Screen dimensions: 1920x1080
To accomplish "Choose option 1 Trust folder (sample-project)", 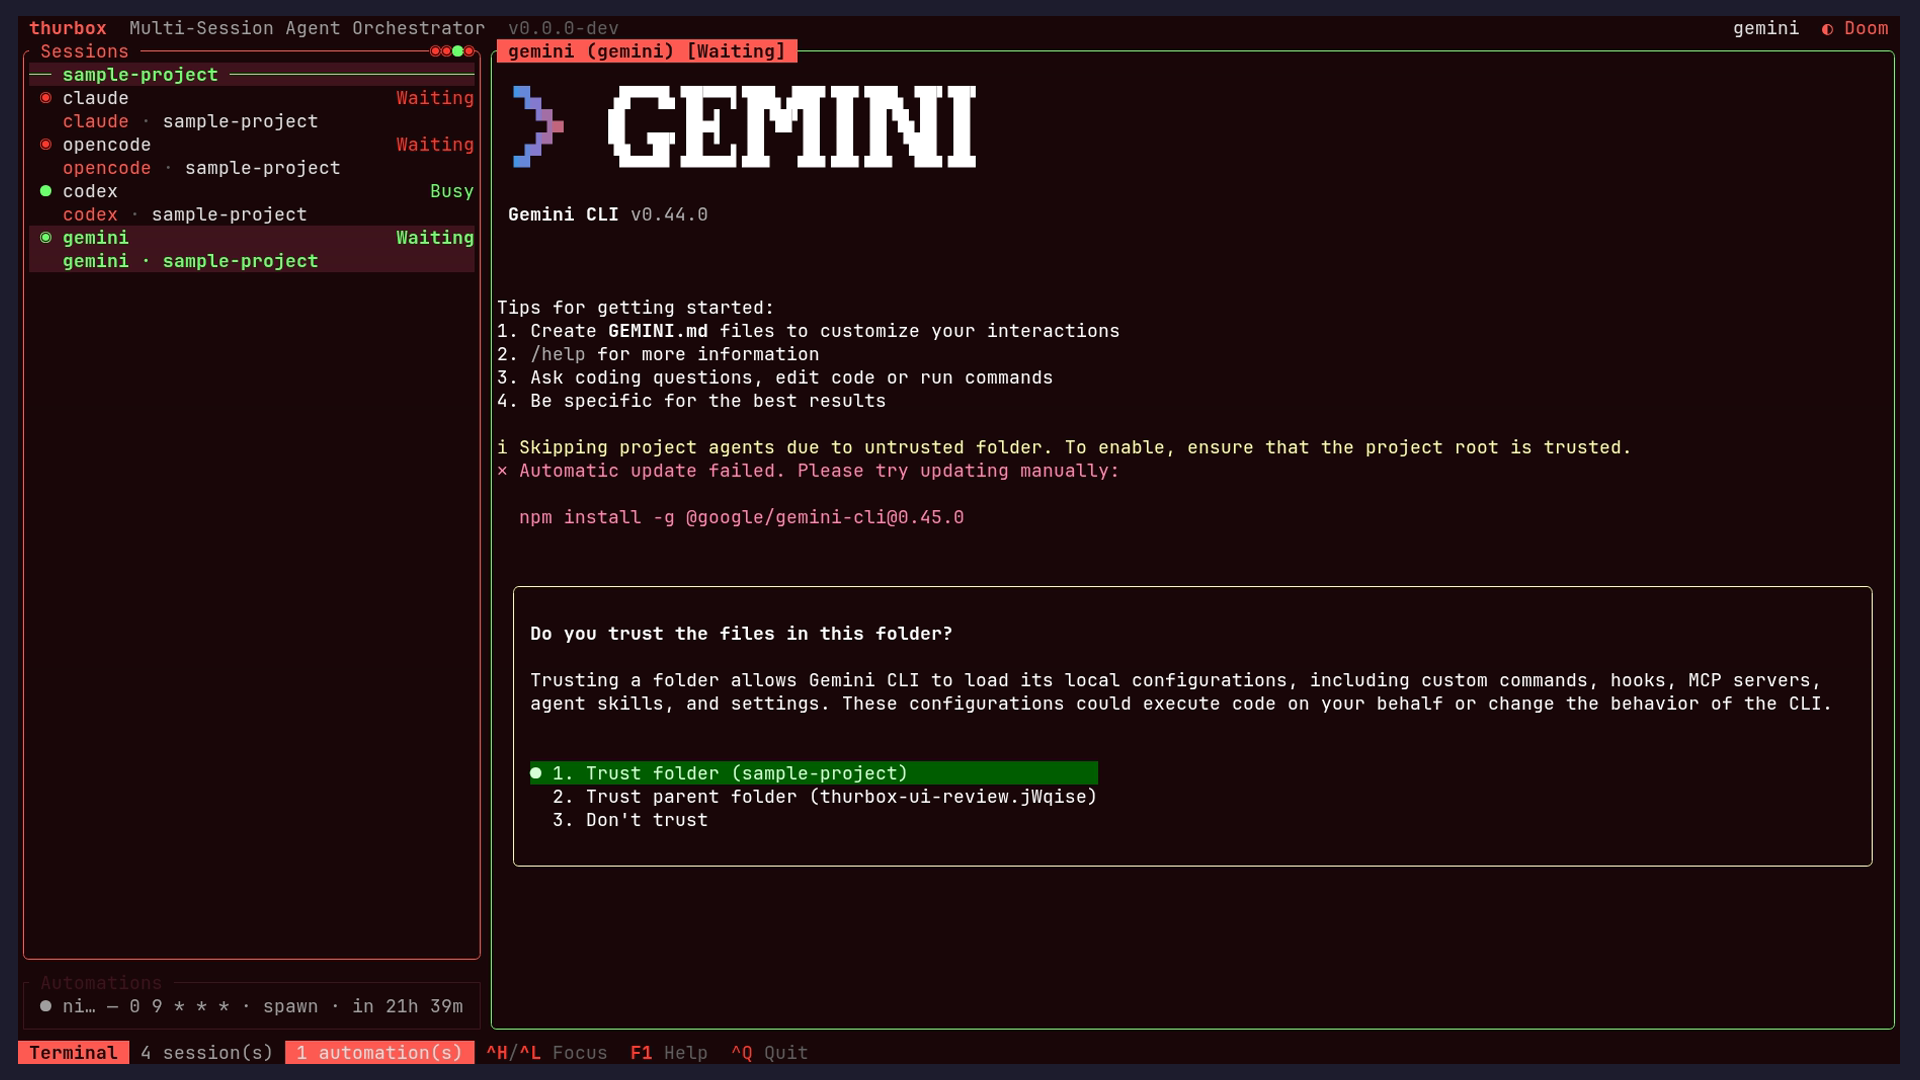I will 814,773.
